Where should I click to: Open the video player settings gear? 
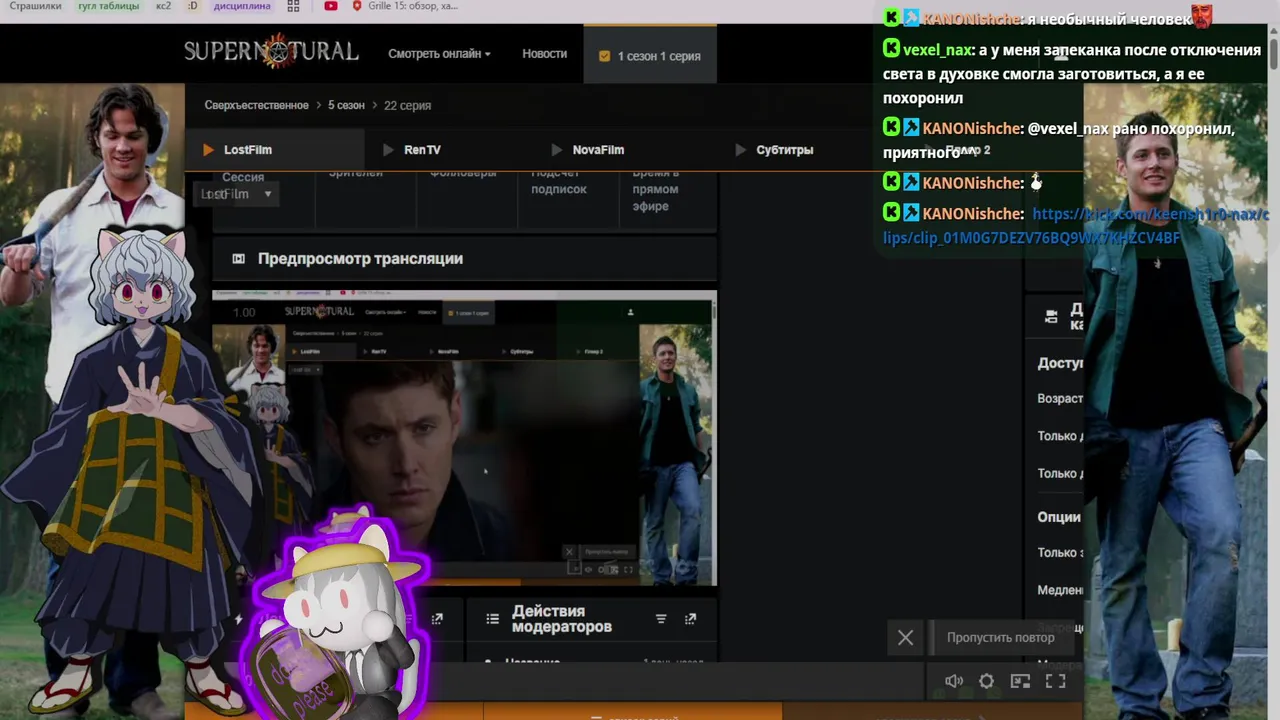tap(987, 681)
